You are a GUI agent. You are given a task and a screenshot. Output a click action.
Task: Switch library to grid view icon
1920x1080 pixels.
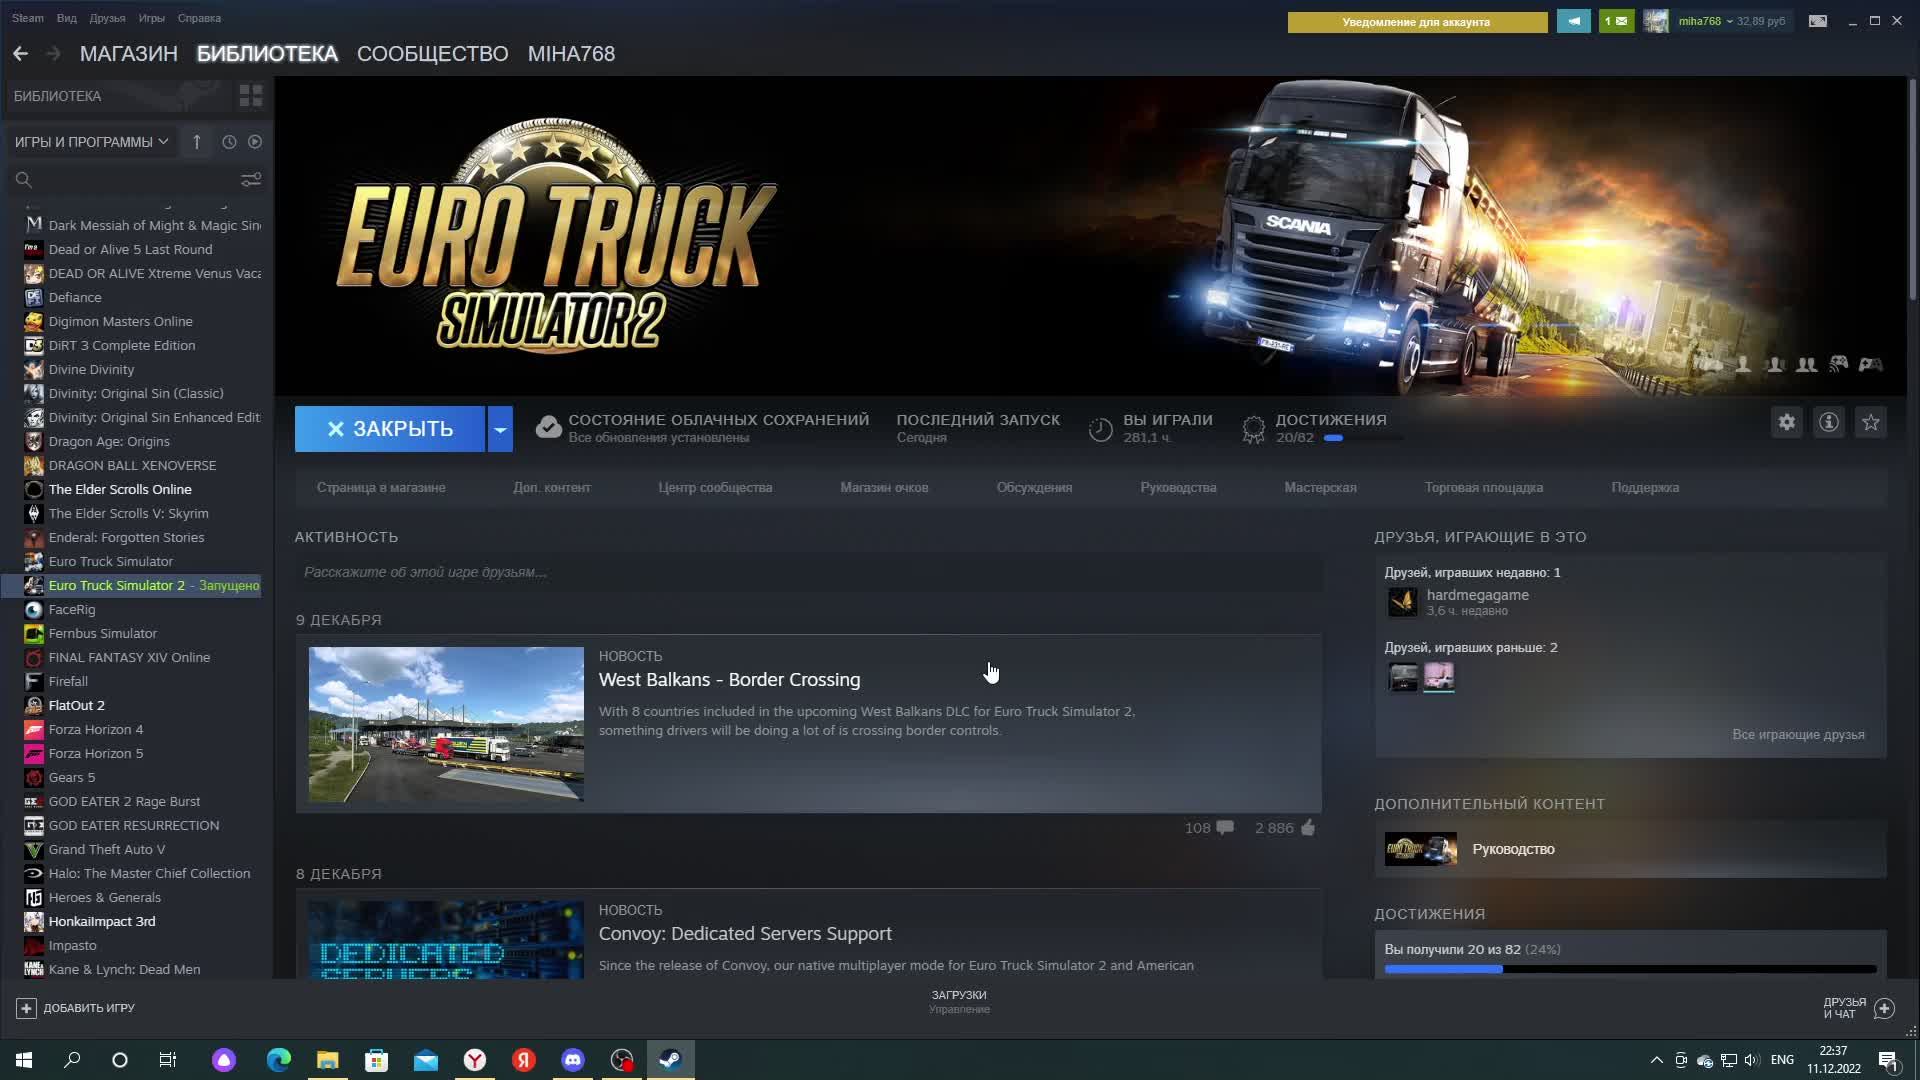[x=250, y=96]
